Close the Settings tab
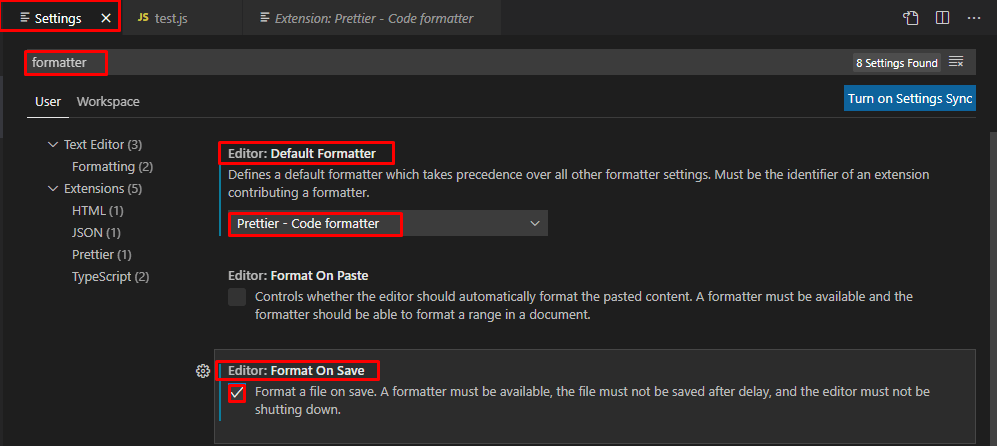This screenshot has height=446, width=997. tap(106, 18)
